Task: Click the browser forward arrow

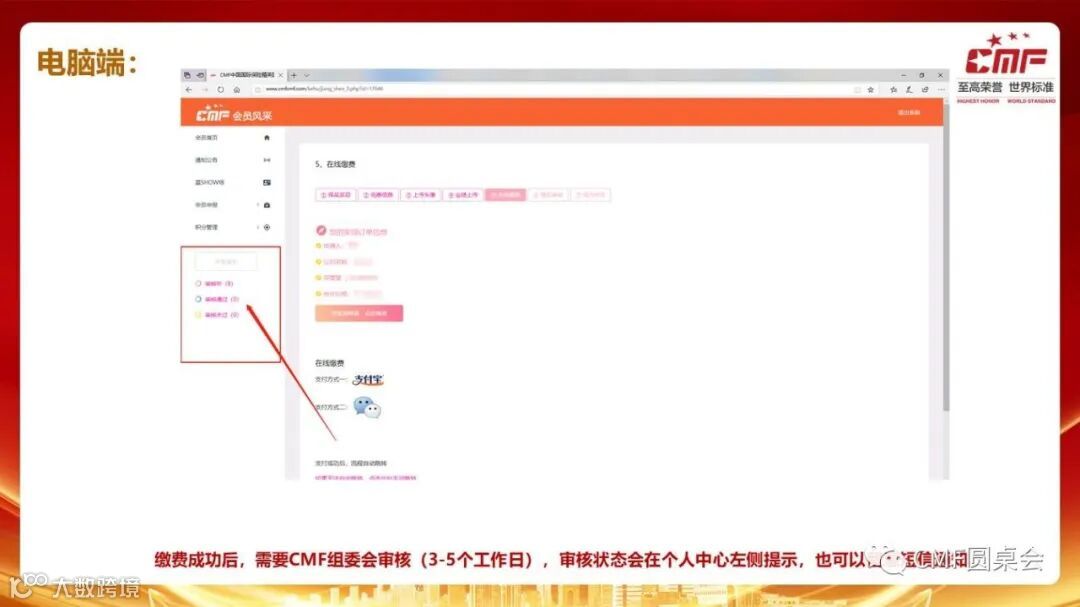Action: click(205, 90)
